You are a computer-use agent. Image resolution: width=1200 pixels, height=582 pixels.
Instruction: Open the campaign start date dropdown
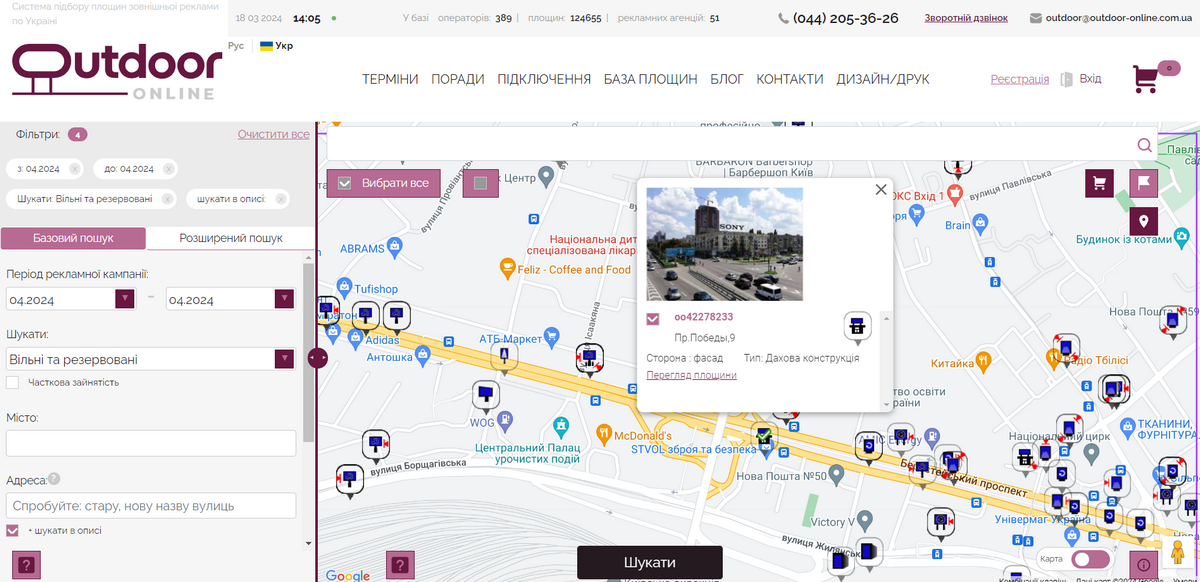click(x=124, y=299)
